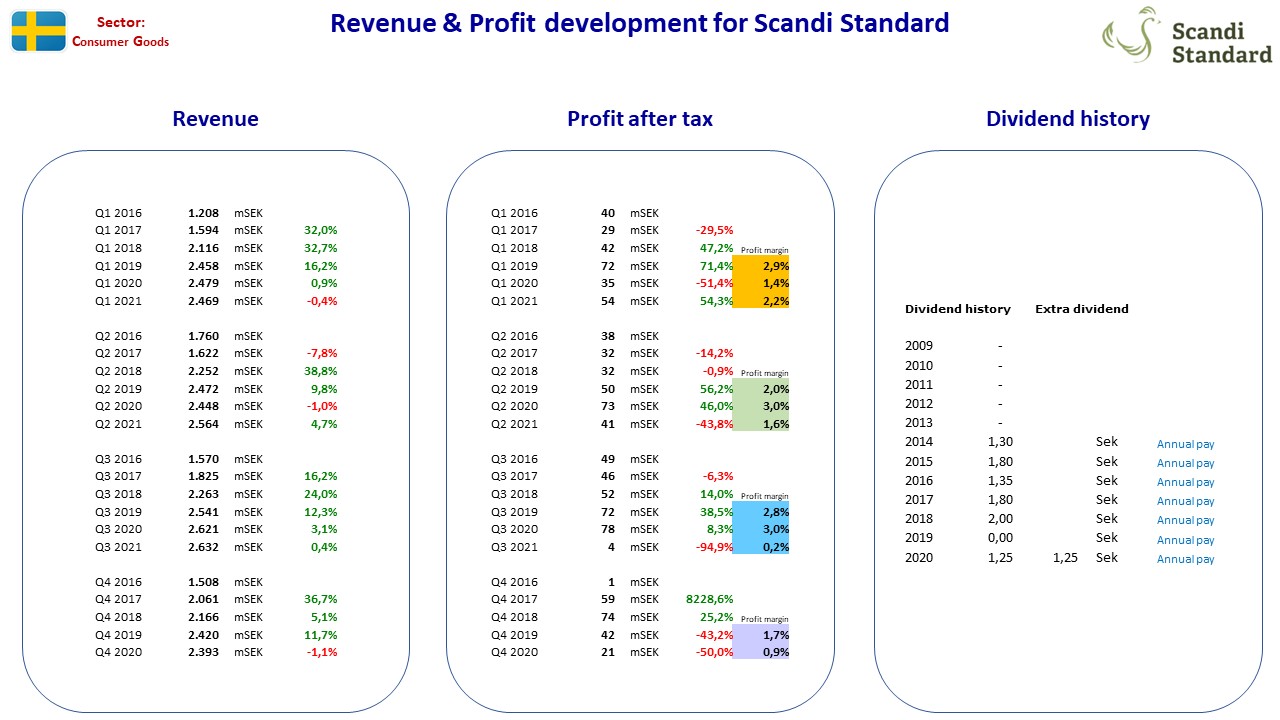This screenshot has height=720, width=1280.
Task: Click Q4 2020 profit change -50,0%
Action: pyautogui.click(x=714, y=652)
